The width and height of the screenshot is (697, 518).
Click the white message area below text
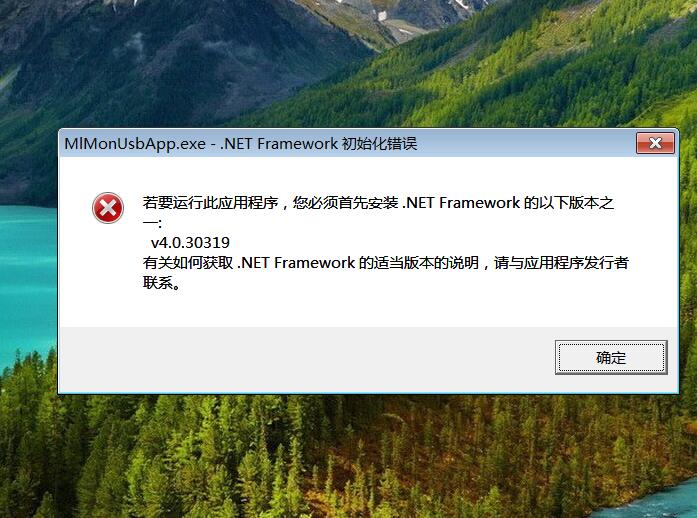click(x=368, y=309)
